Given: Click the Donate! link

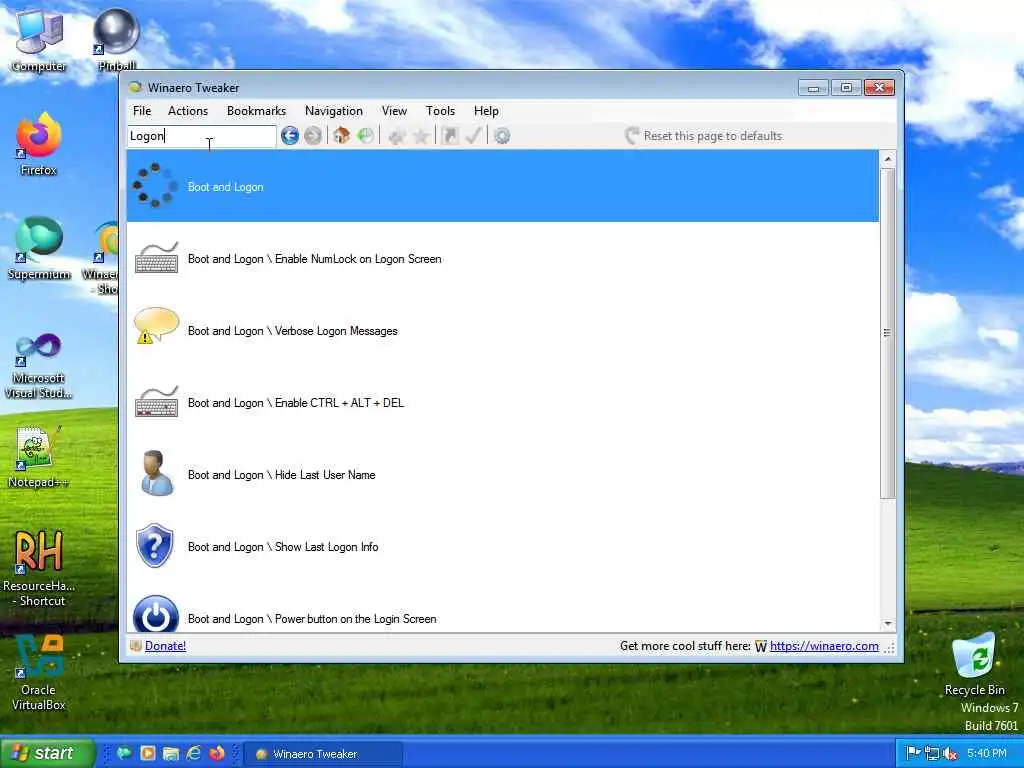Looking at the screenshot, I should pos(165,646).
